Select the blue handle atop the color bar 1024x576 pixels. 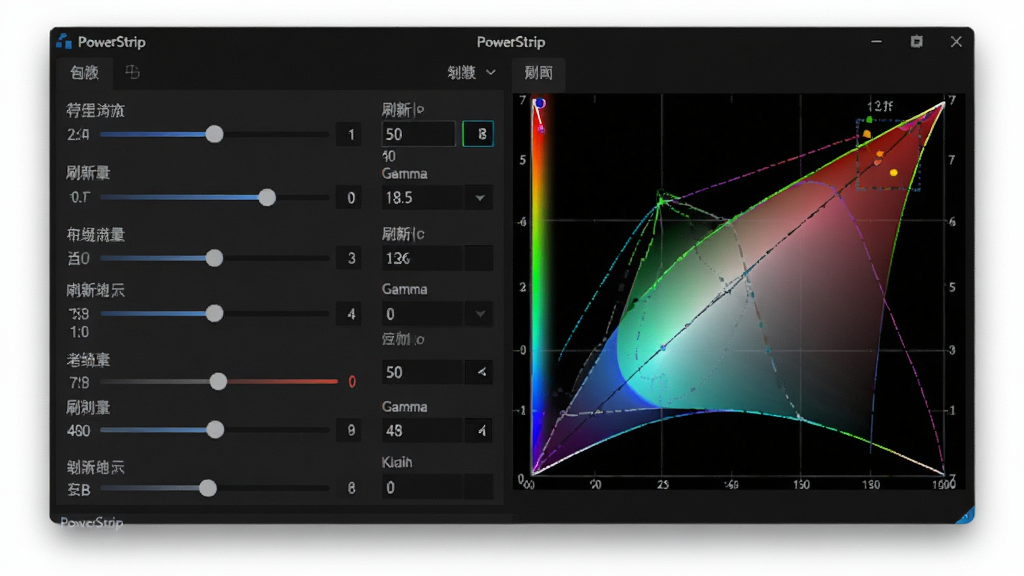coord(539,103)
